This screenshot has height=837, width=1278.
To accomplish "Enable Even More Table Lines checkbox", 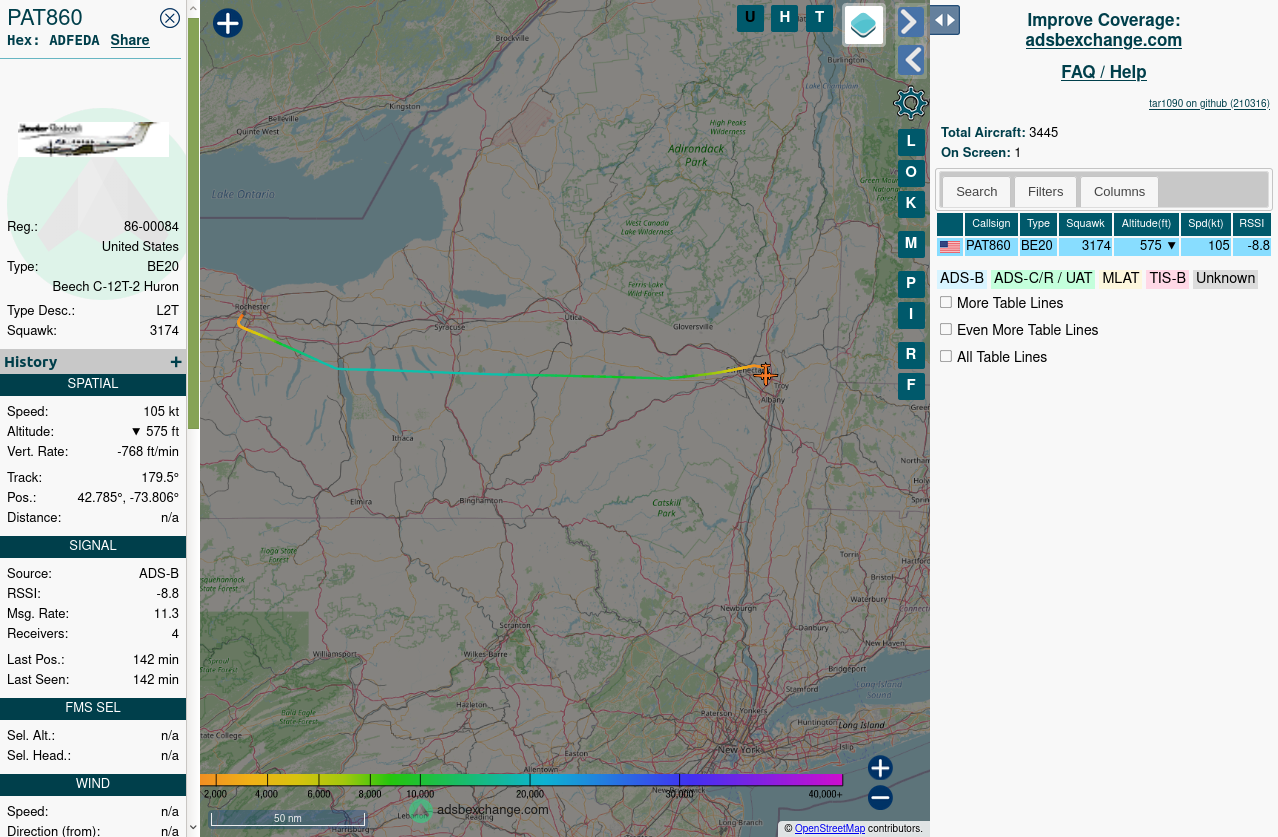I will 946,329.
